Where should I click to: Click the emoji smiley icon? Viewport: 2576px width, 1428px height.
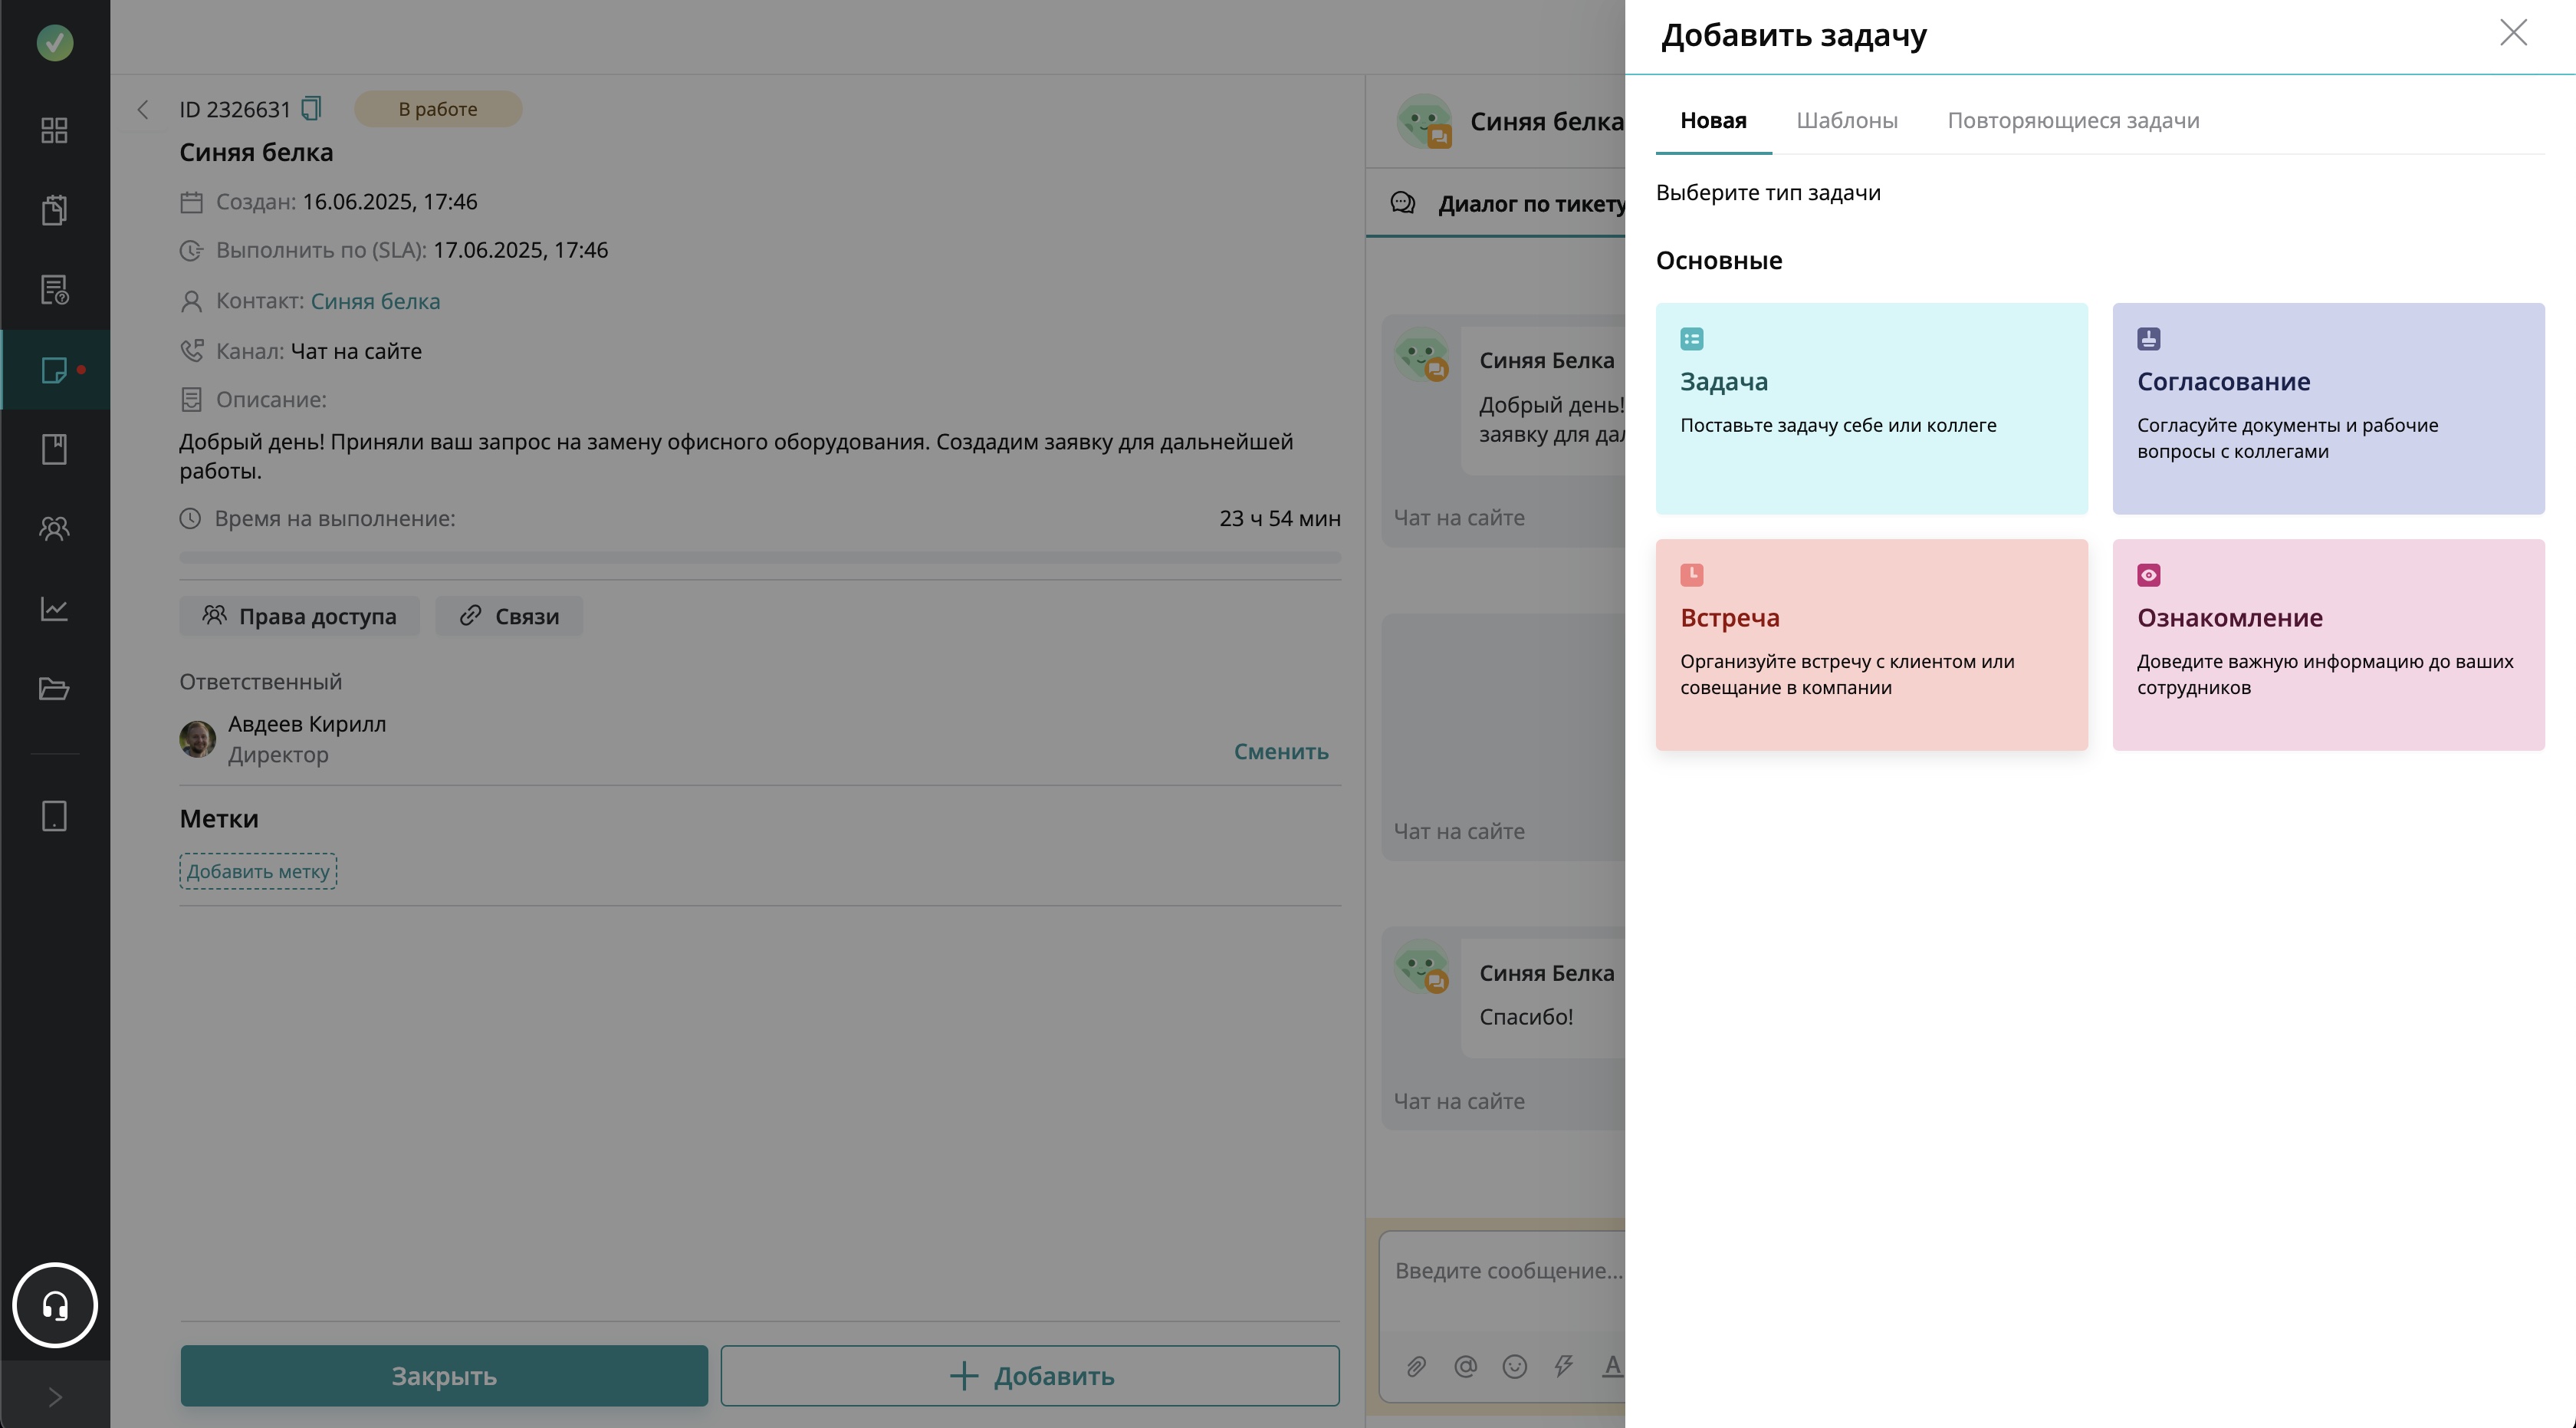pyautogui.click(x=1514, y=1366)
